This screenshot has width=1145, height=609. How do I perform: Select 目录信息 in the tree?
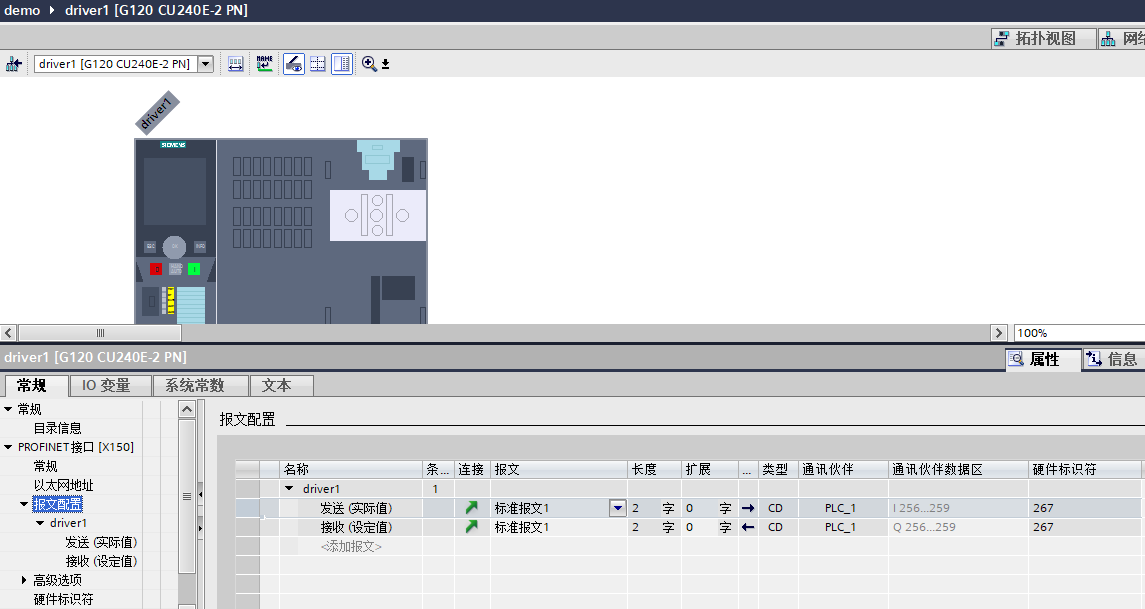click(x=58, y=428)
